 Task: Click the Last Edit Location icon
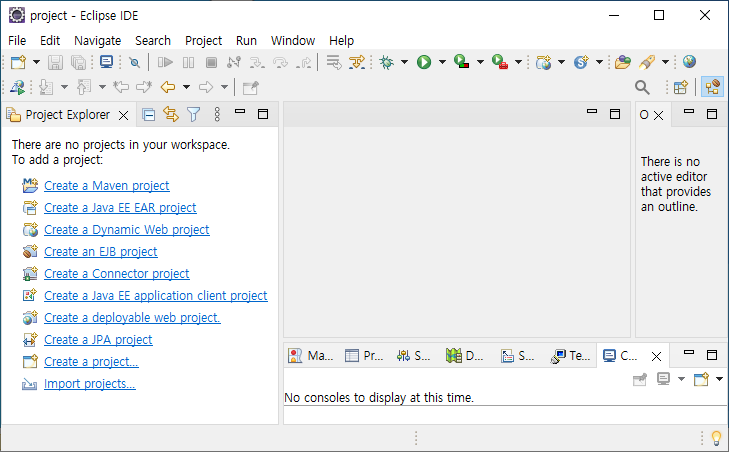(x=121, y=87)
